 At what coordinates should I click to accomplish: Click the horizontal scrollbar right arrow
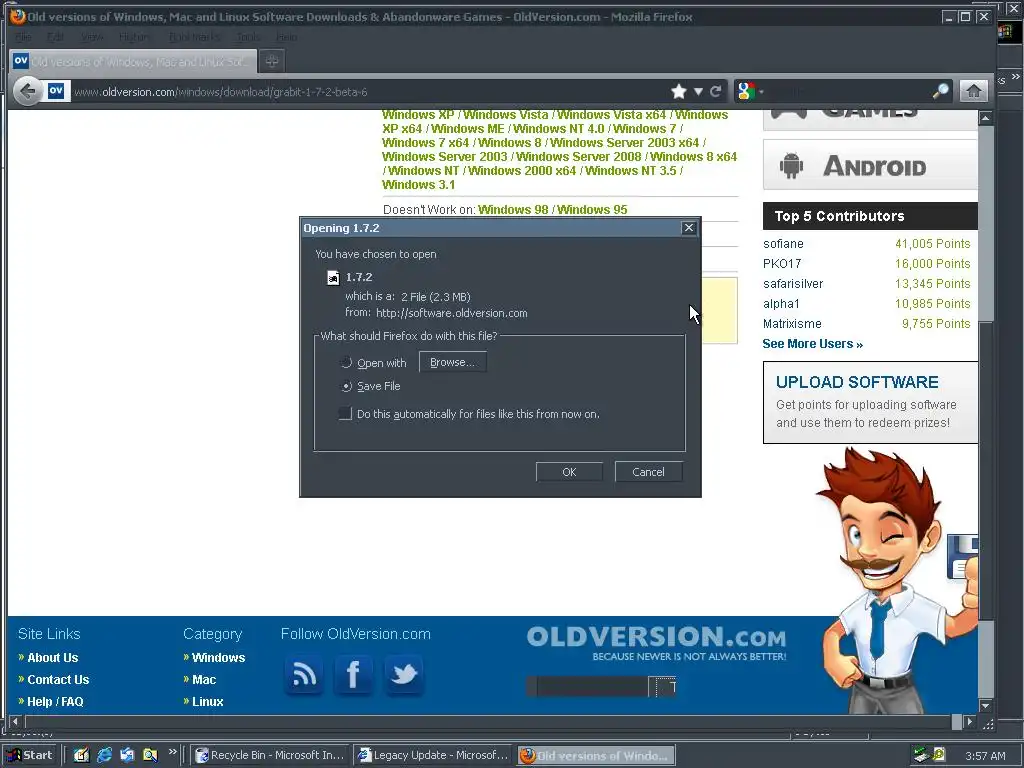coord(970,722)
